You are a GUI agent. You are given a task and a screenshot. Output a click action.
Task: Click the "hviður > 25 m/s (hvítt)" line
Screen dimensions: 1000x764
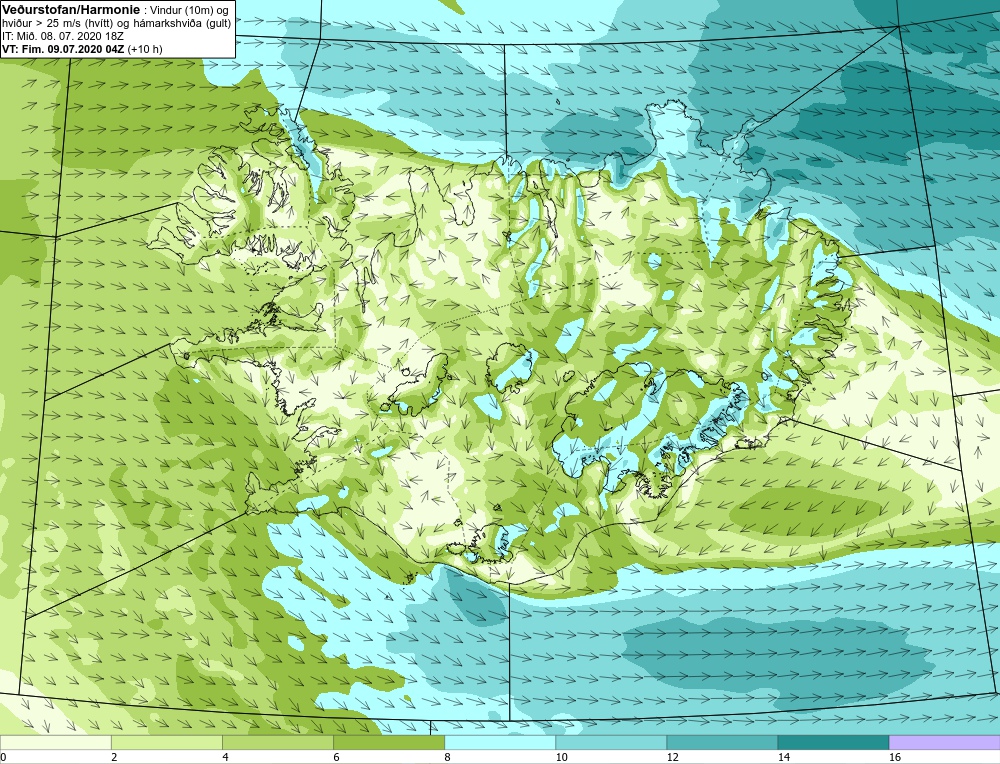coord(58,22)
